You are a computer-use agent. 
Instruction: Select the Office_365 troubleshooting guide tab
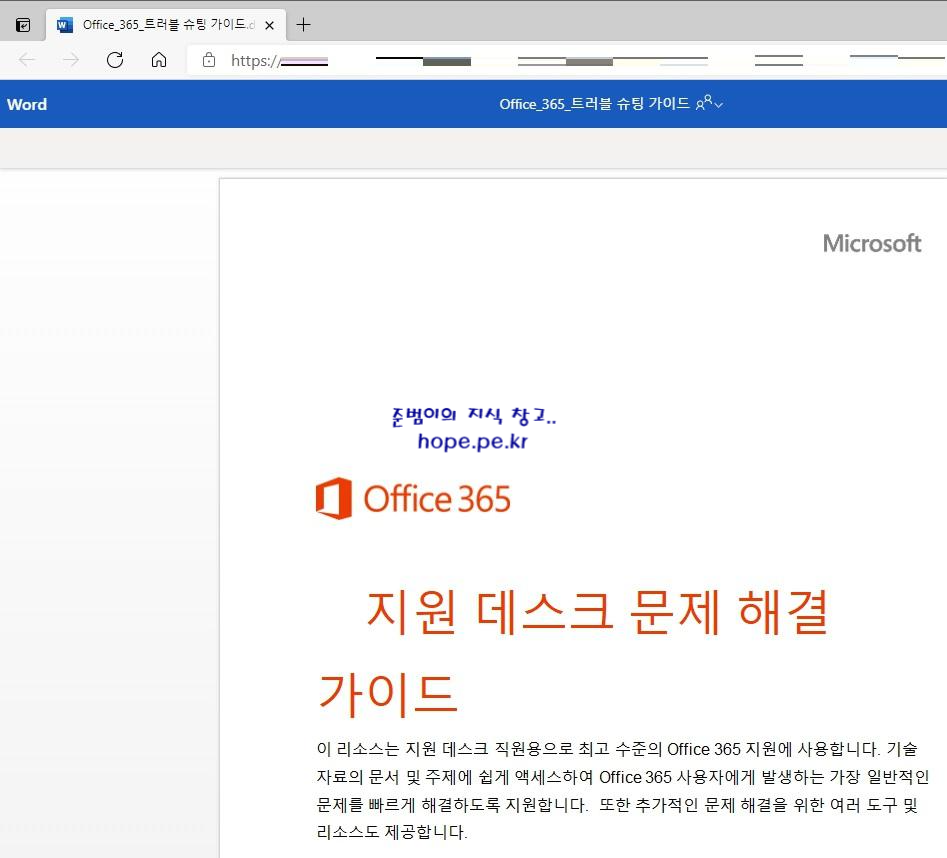pyautogui.click(x=165, y=25)
